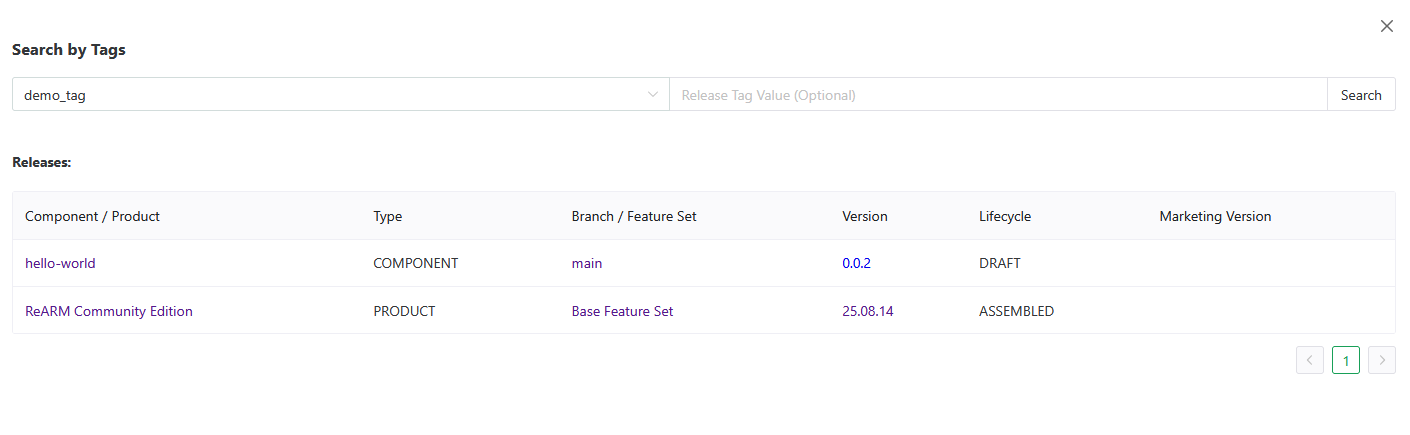Open the main branch link
Image resolution: width=1410 pixels, height=435 pixels.
587,263
